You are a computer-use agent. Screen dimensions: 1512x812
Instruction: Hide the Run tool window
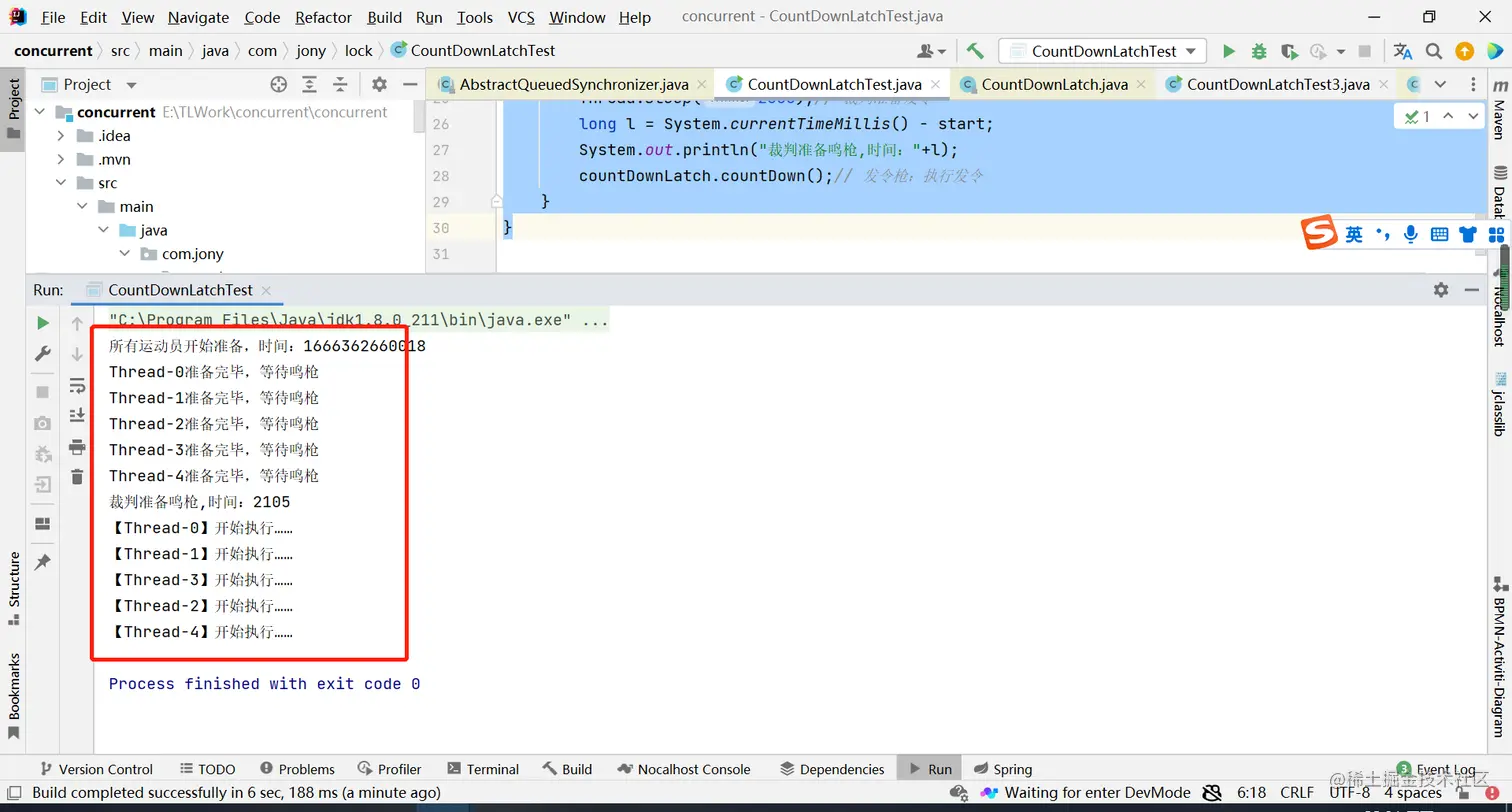[x=1471, y=289]
